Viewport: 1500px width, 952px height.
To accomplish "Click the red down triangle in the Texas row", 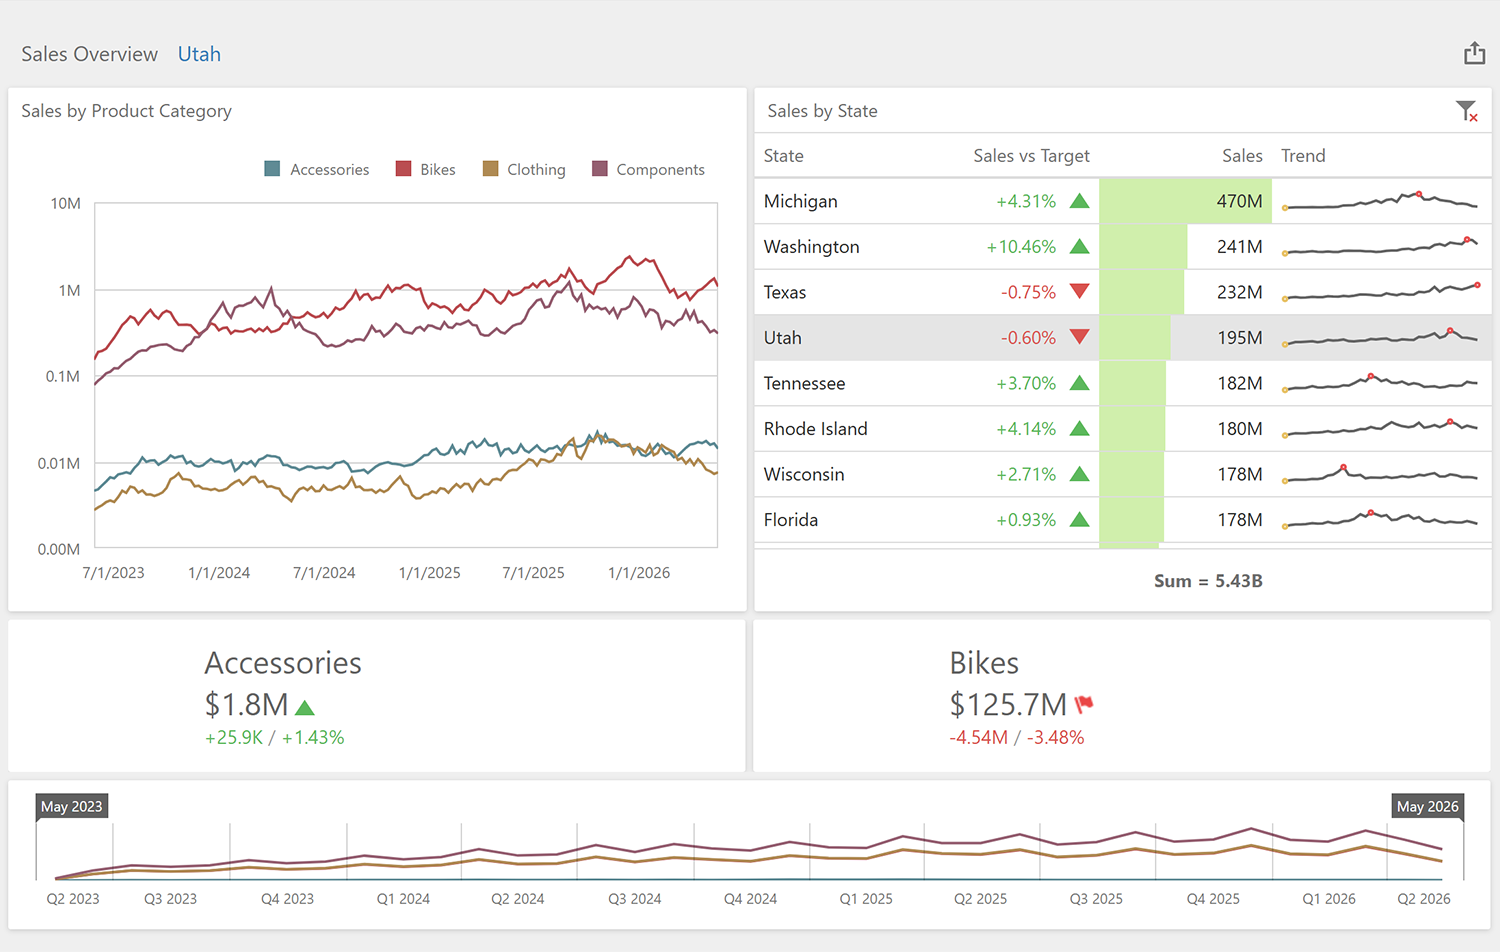I will point(1079,292).
